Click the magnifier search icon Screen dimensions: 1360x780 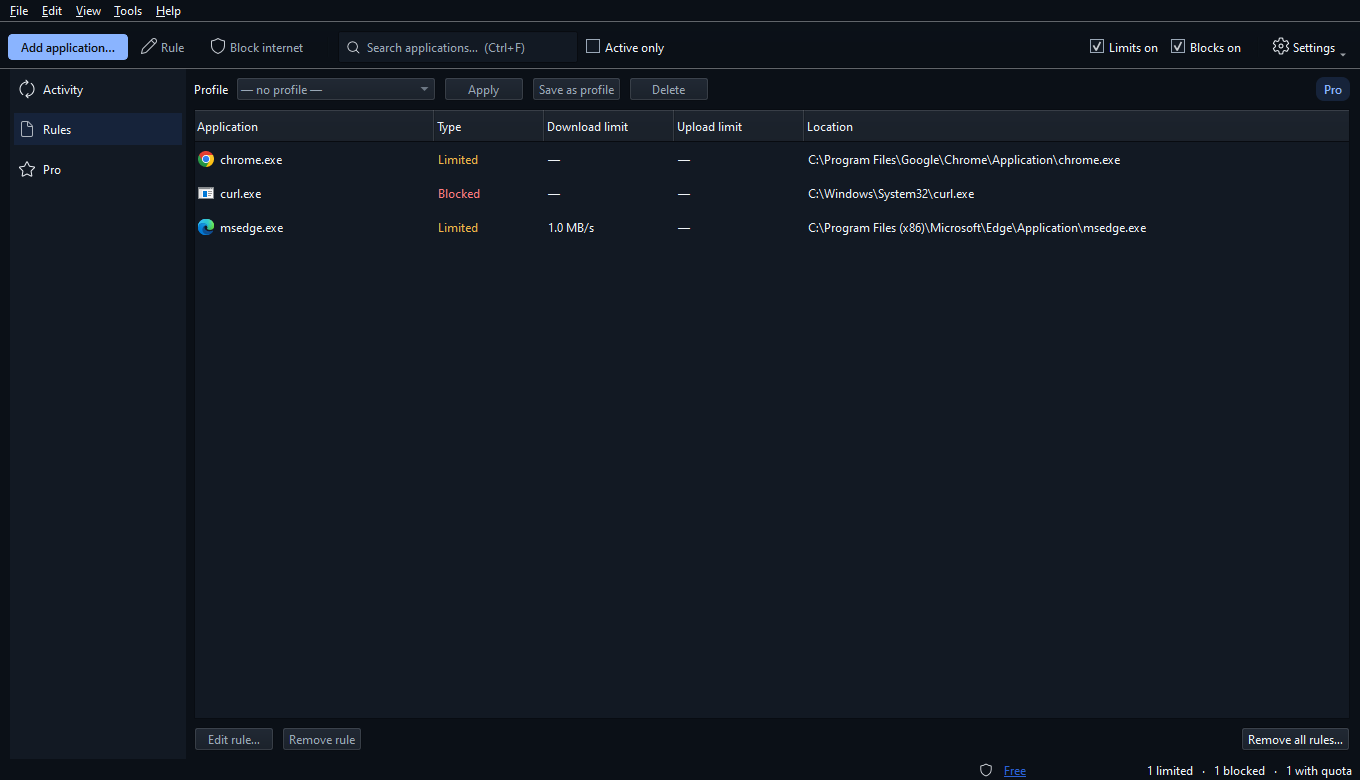pos(353,47)
